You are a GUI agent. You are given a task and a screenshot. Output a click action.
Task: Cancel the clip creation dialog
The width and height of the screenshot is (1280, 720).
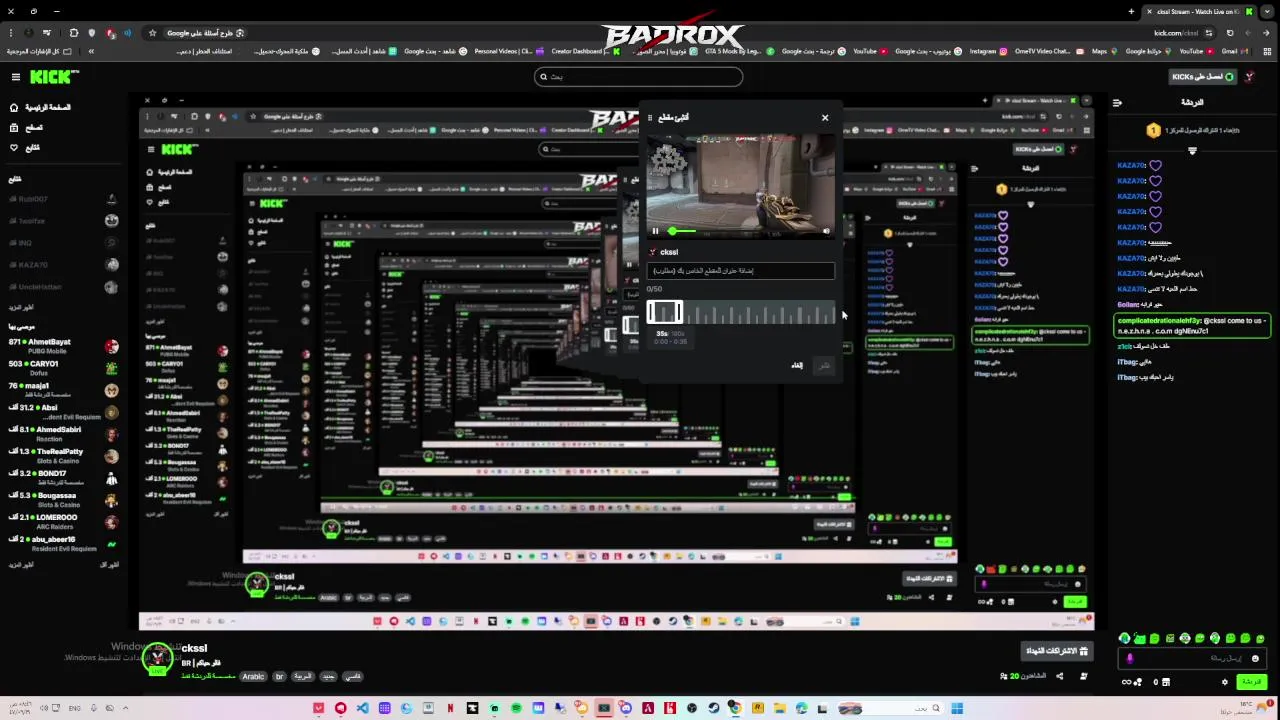(797, 366)
